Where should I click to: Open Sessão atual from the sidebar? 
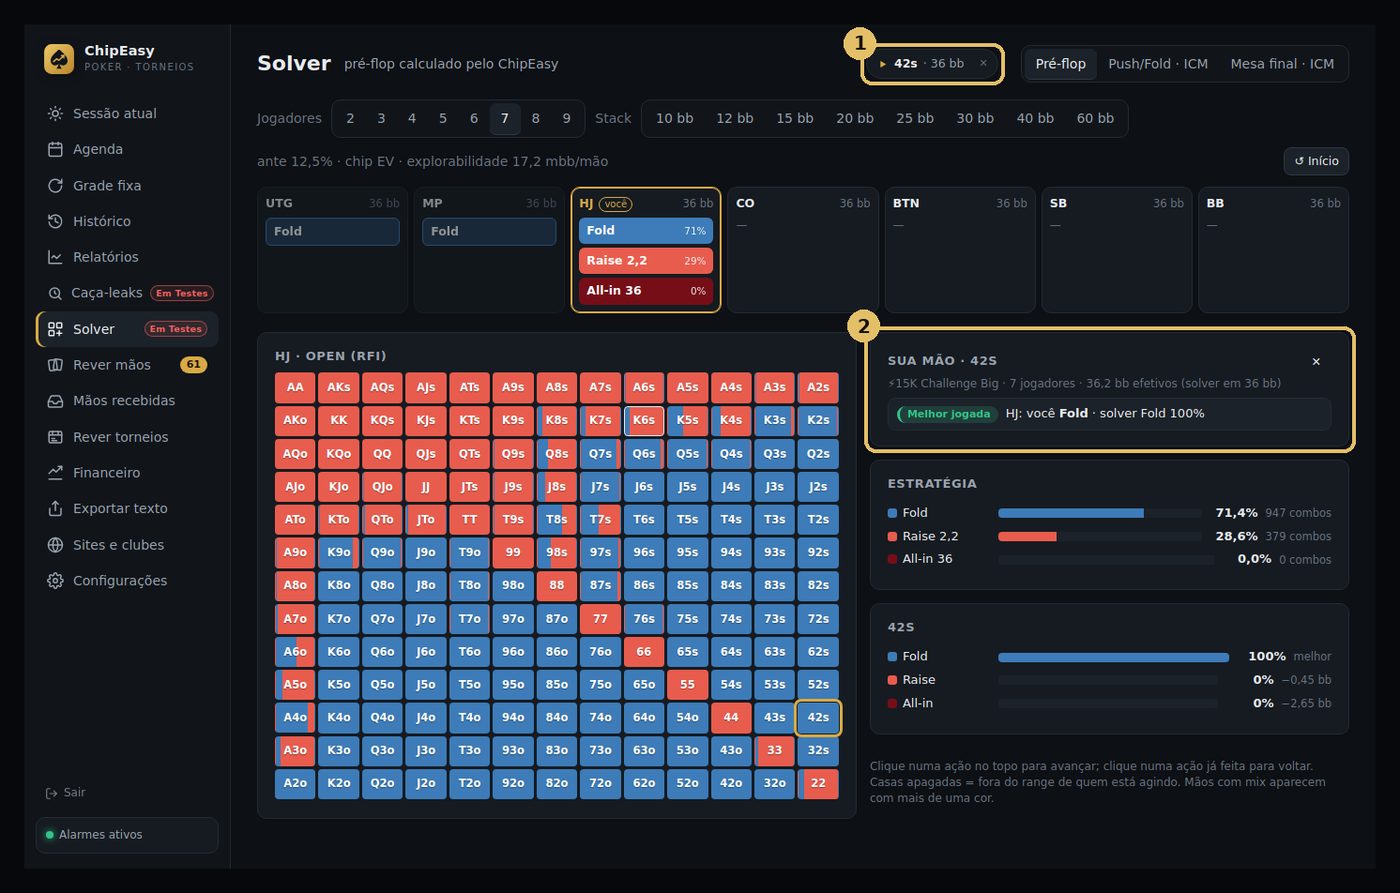(127, 114)
